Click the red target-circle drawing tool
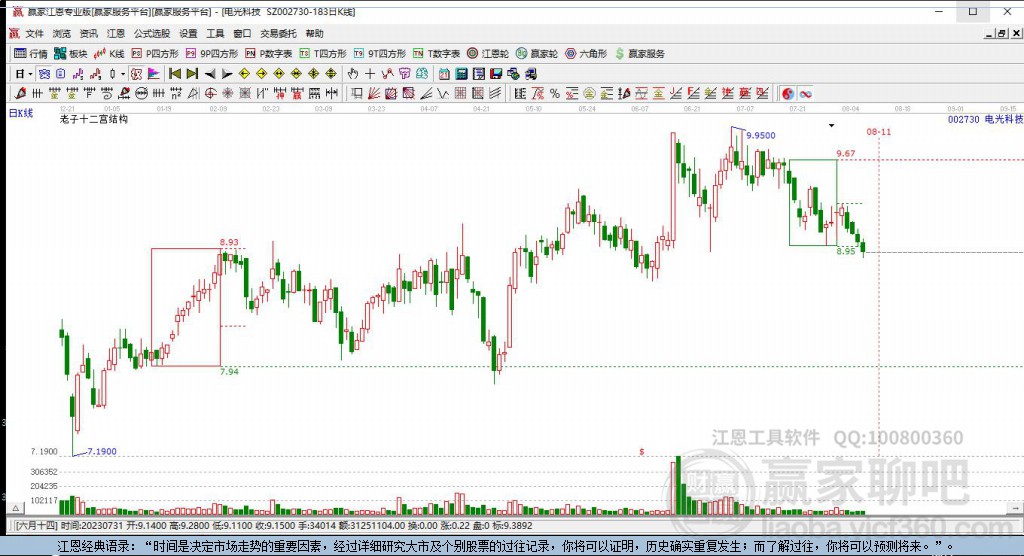This screenshot has width=1024, height=556. coord(210,93)
